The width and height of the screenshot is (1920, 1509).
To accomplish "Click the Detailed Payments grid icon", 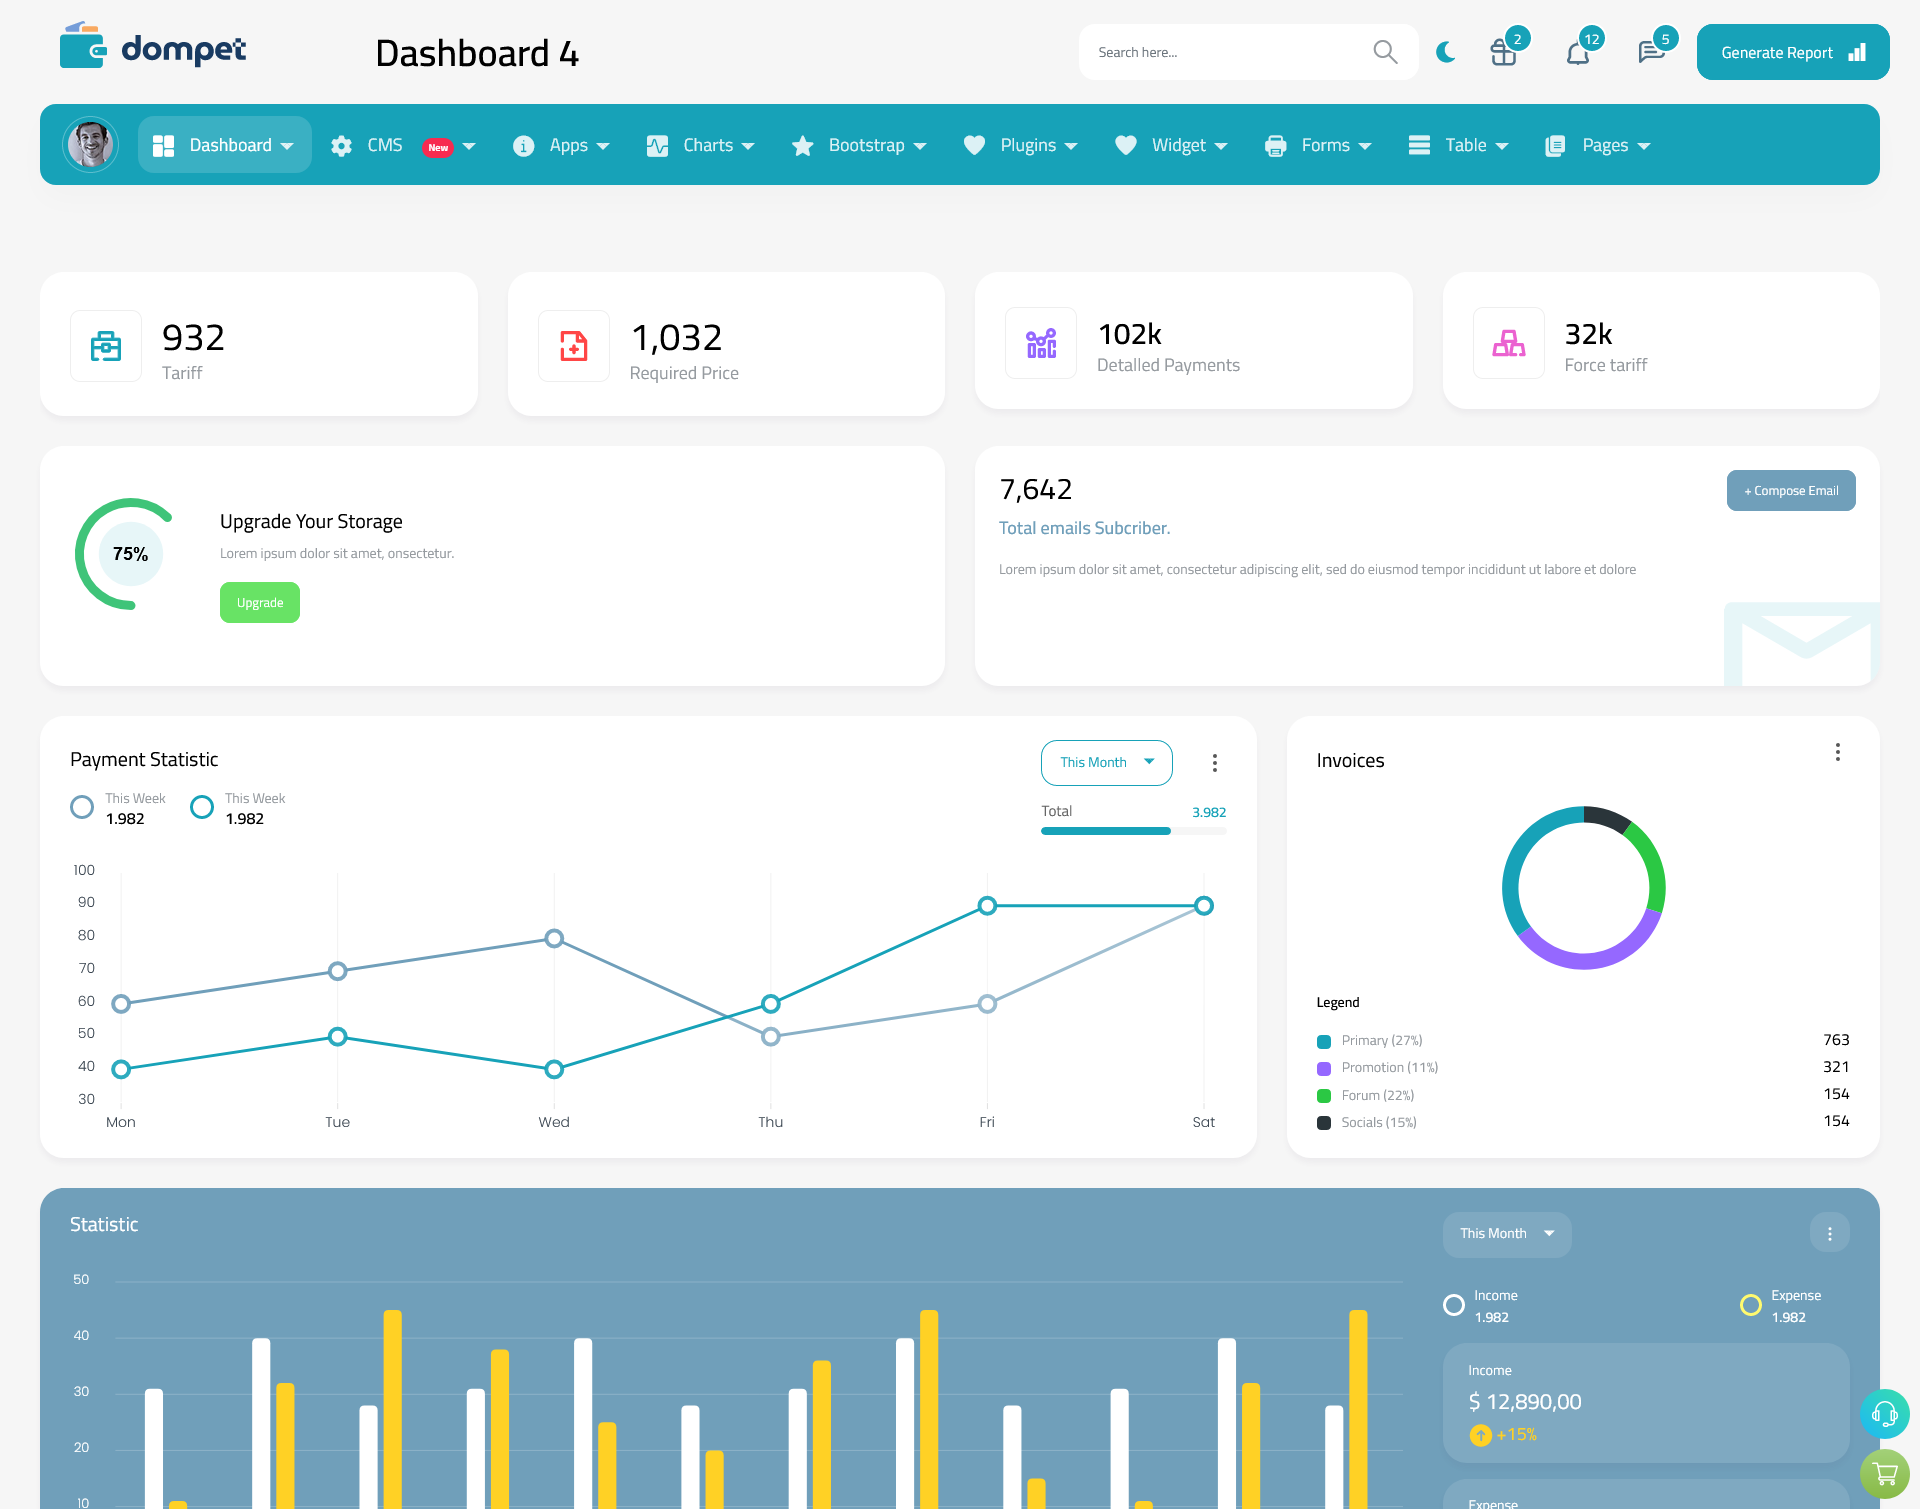I will tap(1041, 341).
